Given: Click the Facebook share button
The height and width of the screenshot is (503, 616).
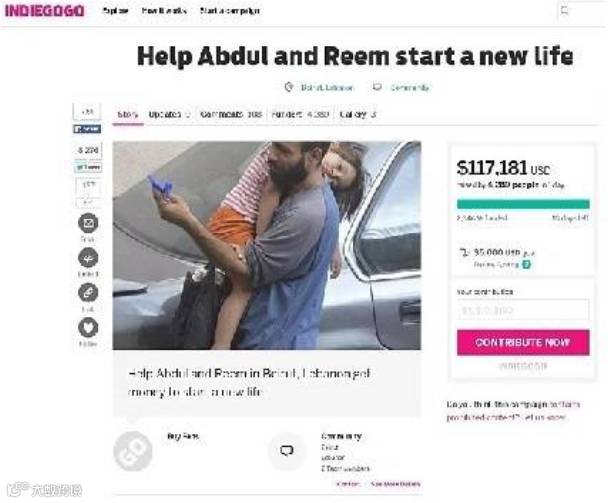Looking at the screenshot, I should click(87, 129).
